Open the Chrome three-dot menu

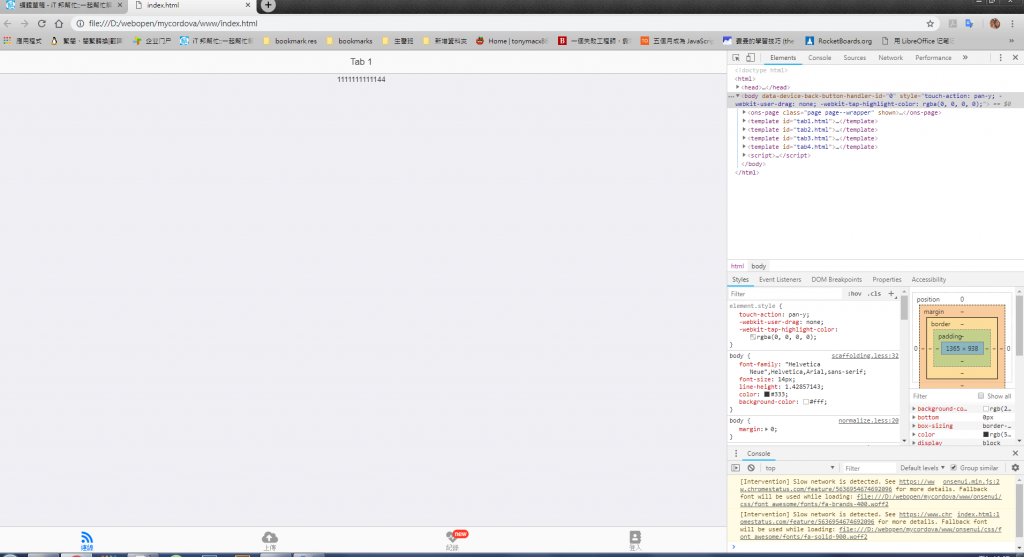(x=1013, y=24)
